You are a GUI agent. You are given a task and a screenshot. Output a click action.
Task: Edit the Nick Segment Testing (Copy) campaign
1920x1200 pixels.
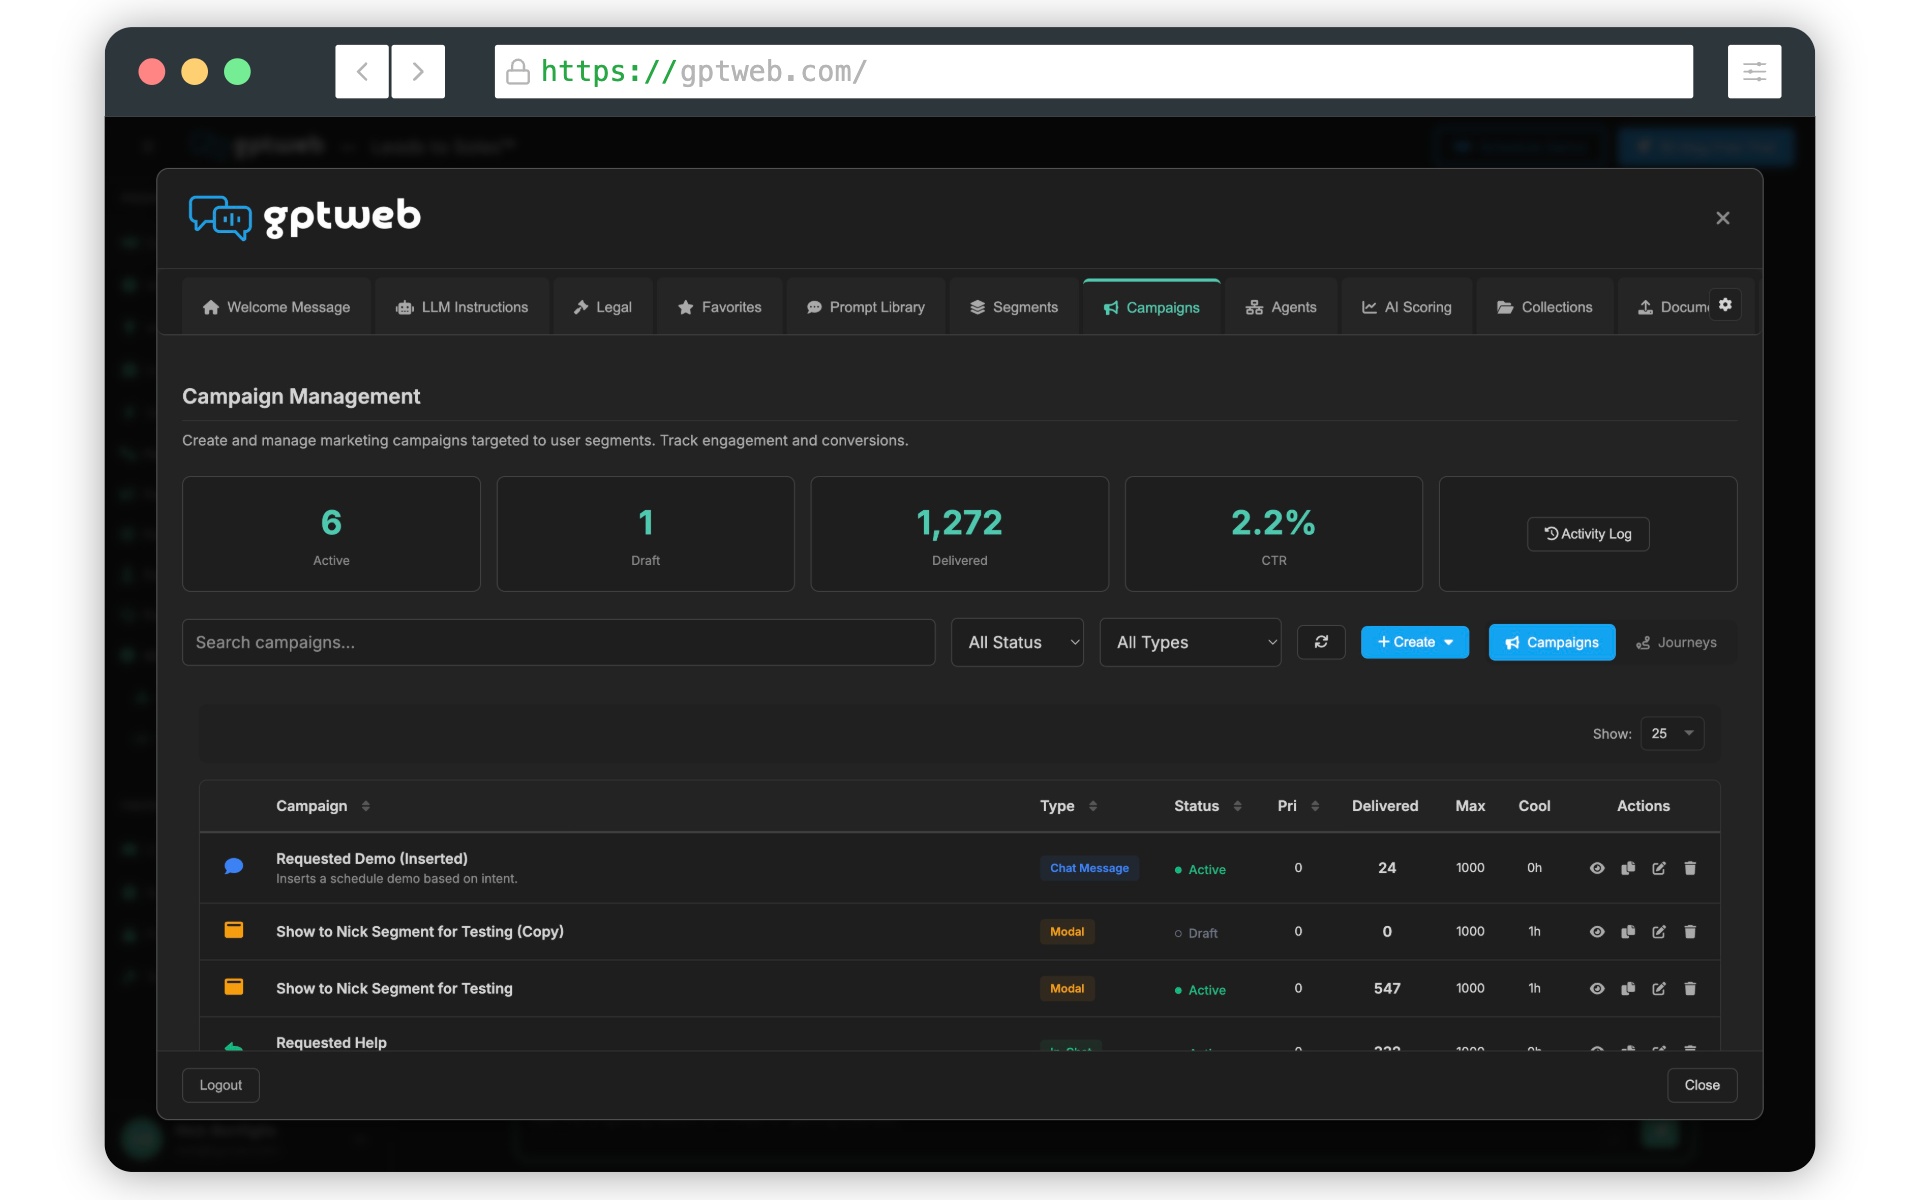[x=1659, y=931]
